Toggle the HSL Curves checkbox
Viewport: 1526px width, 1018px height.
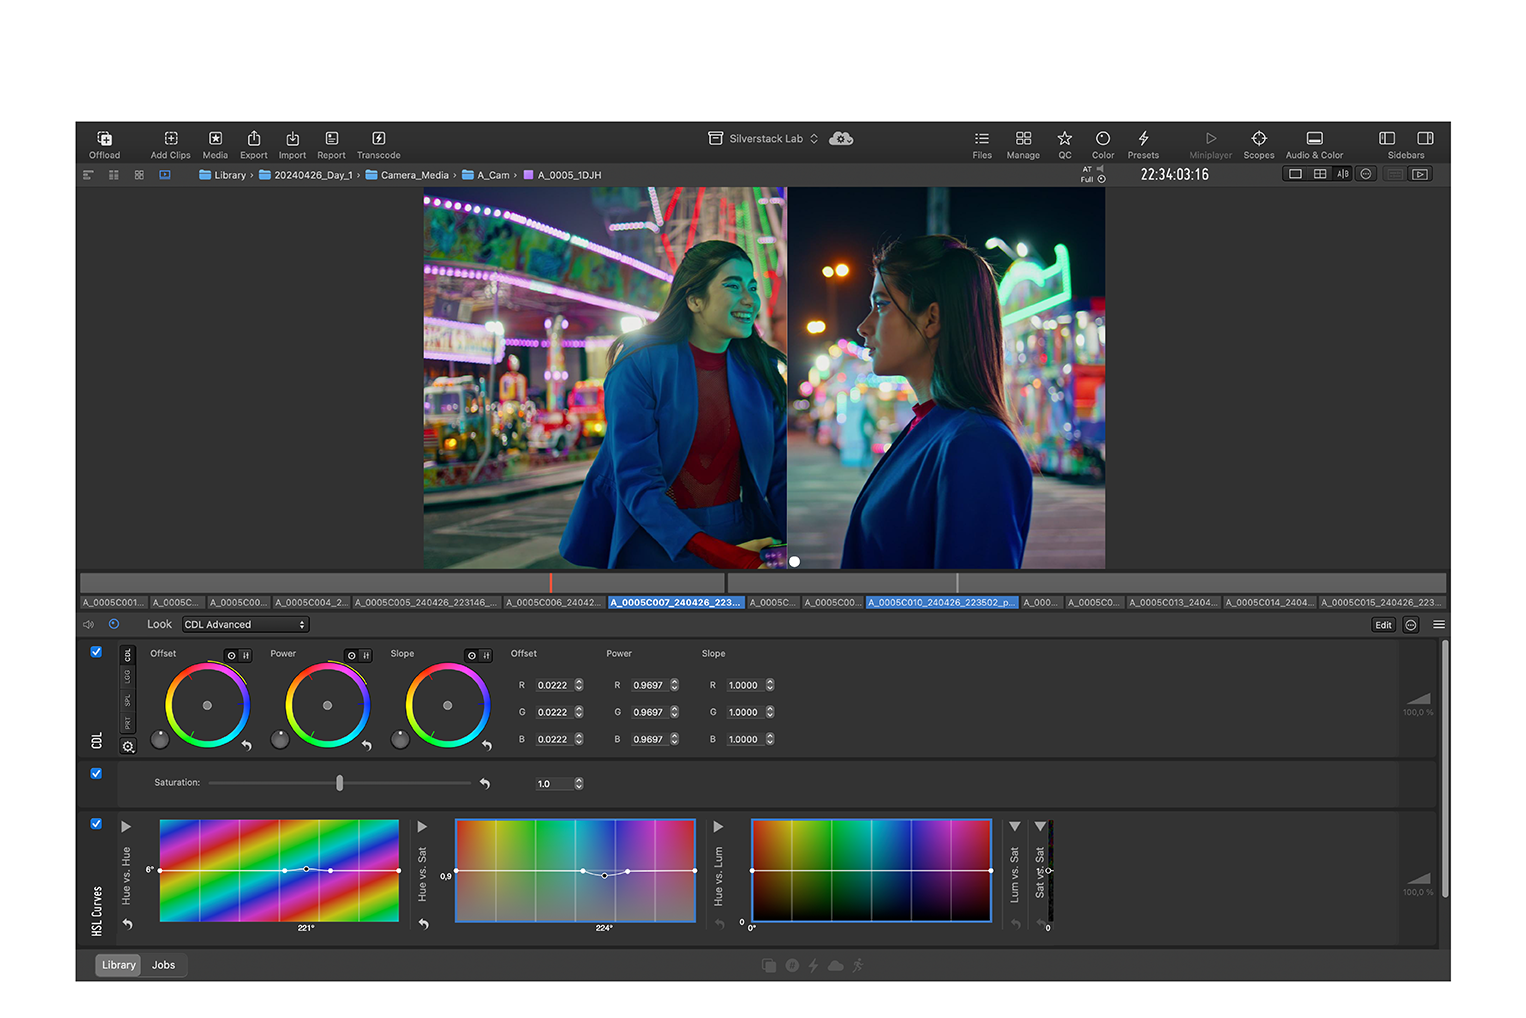pyautogui.click(x=96, y=824)
